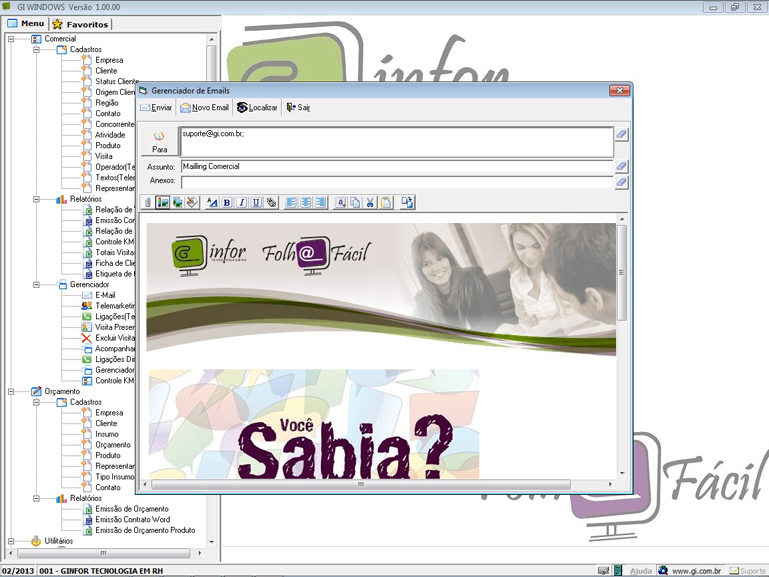The height and width of the screenshot is (577, 769).
Task: Click the globe icon beside www.gi.com.br
Action: pos(663,571)
